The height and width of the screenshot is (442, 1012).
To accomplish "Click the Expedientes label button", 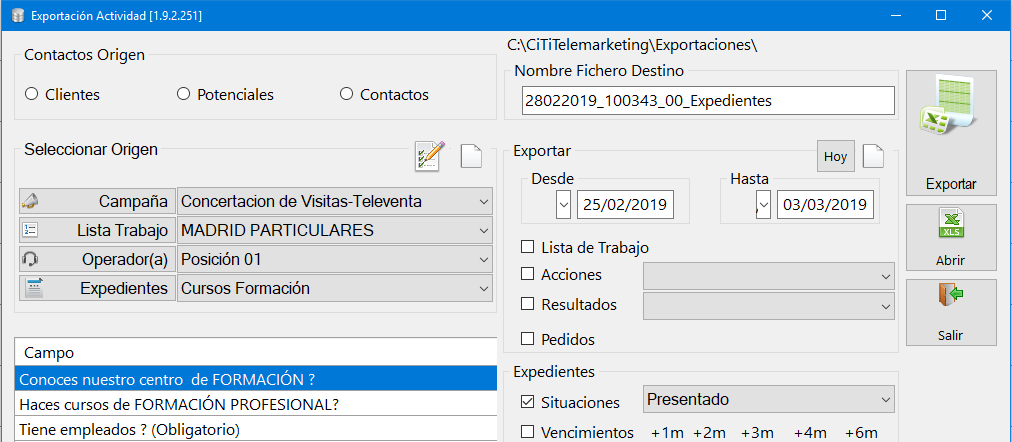I will [97, 288].
